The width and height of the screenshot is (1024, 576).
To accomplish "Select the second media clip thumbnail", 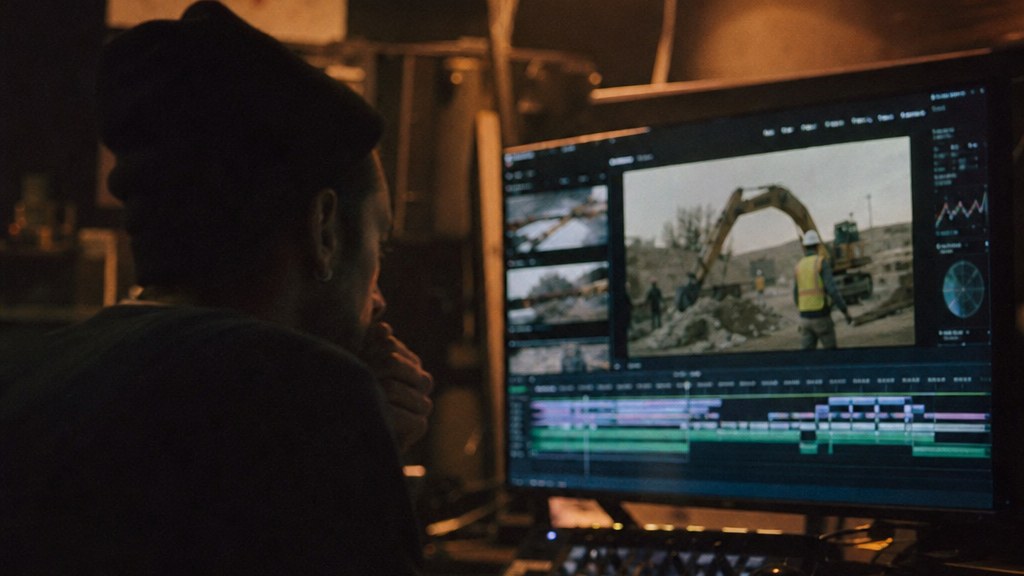I will tap(558, 293).
